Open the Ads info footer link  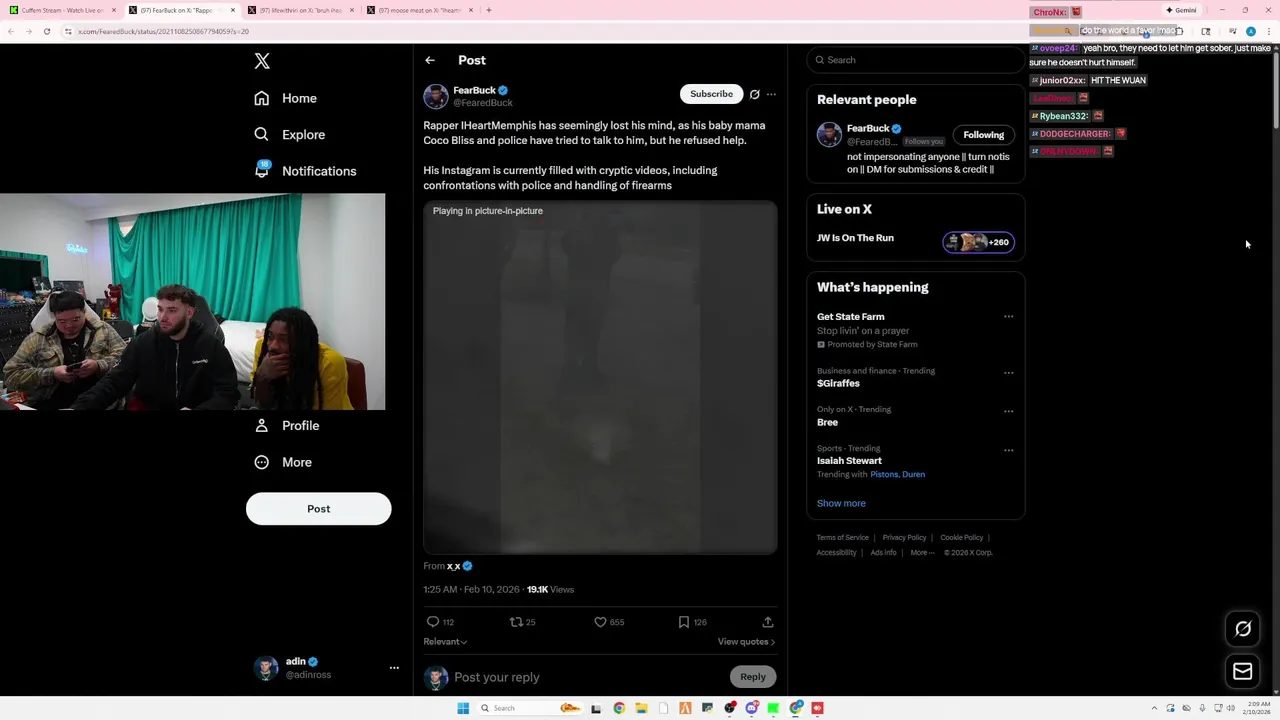[883, 553]
